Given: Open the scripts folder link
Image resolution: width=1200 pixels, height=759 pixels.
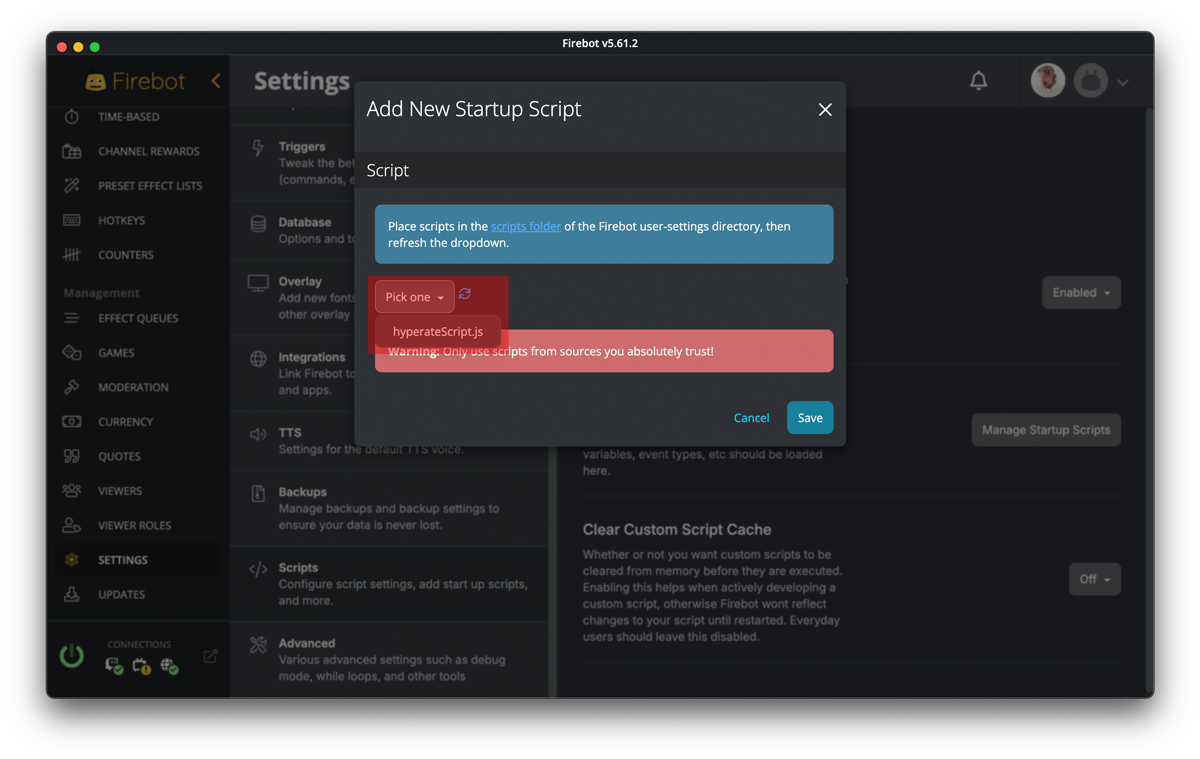Looking at the screenshot, I should click(526, 226).
